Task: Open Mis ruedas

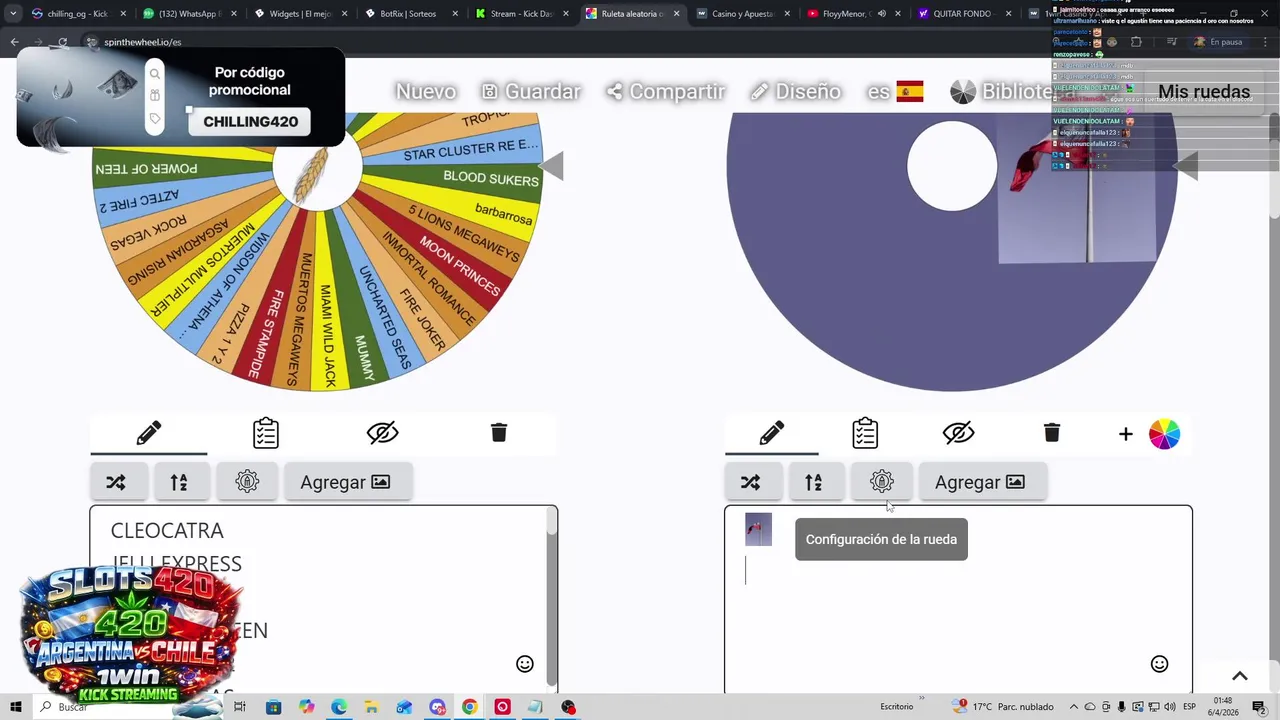Action: 1204,91
